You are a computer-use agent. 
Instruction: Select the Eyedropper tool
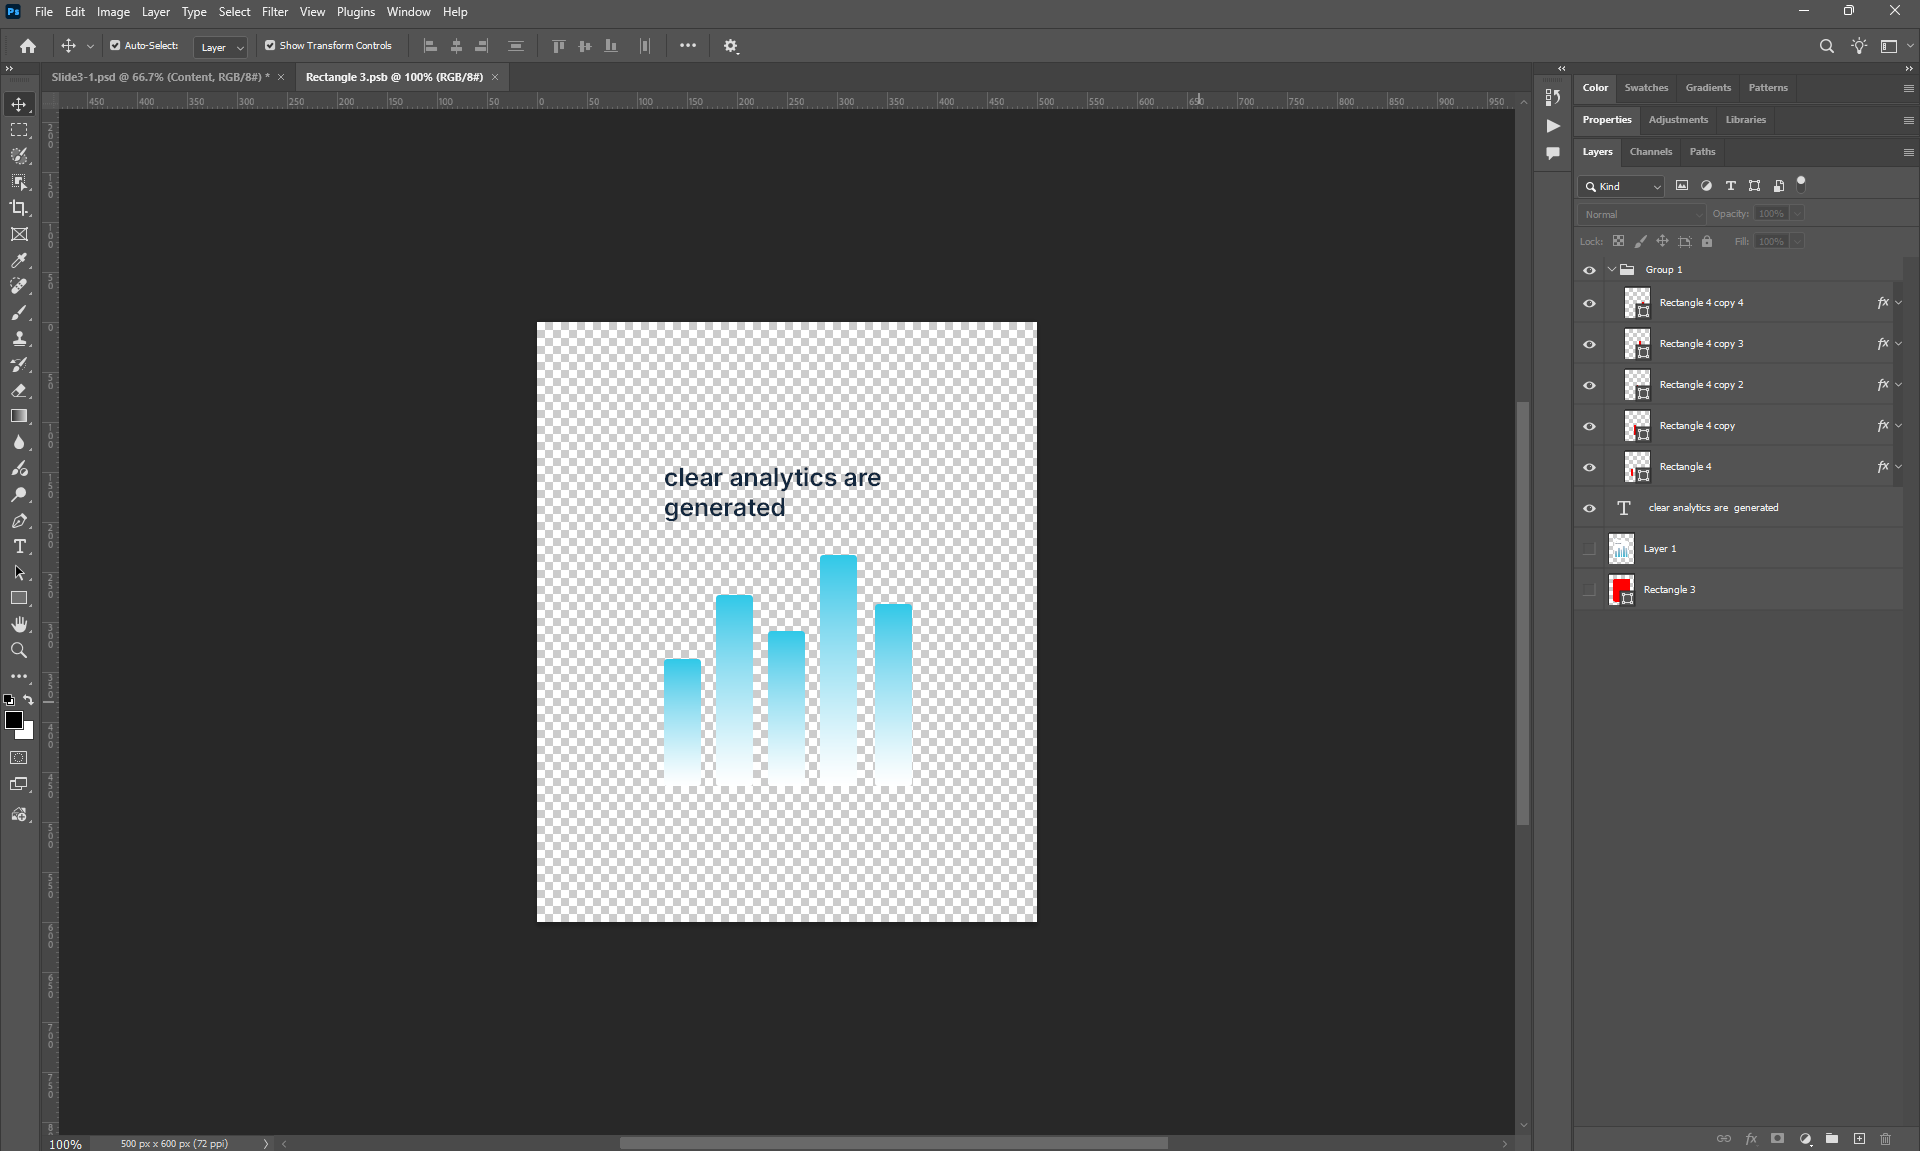(19, 260)
